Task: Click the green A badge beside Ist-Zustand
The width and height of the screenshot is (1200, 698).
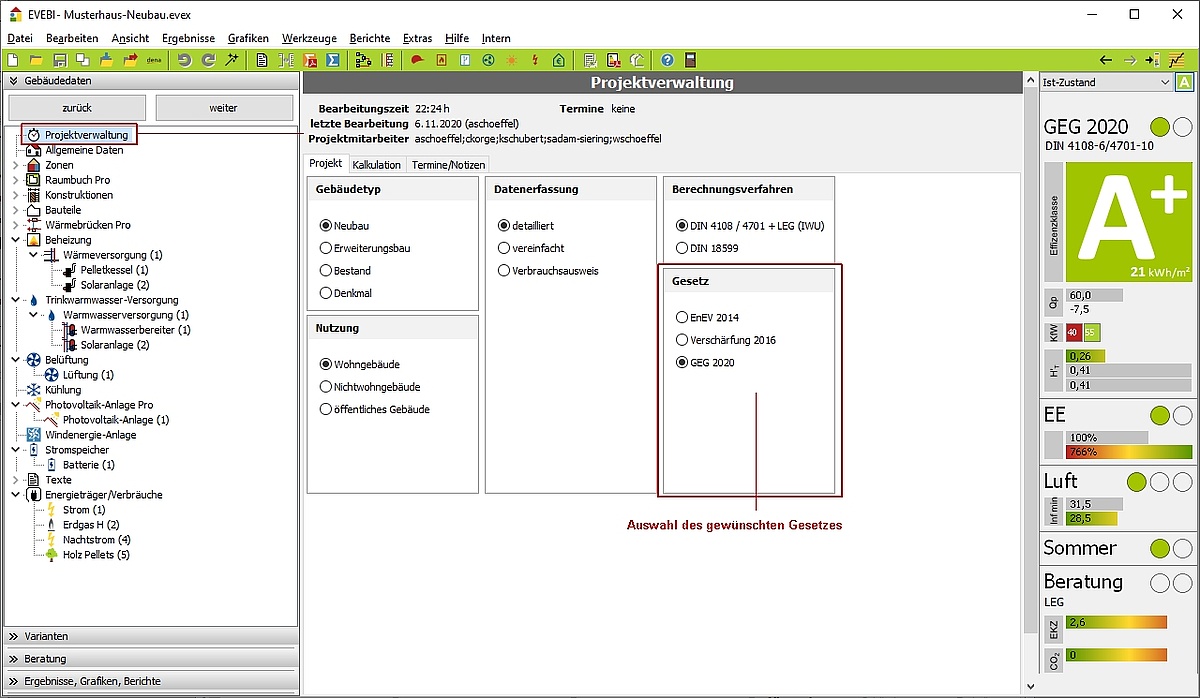Action: (1184, 82)
